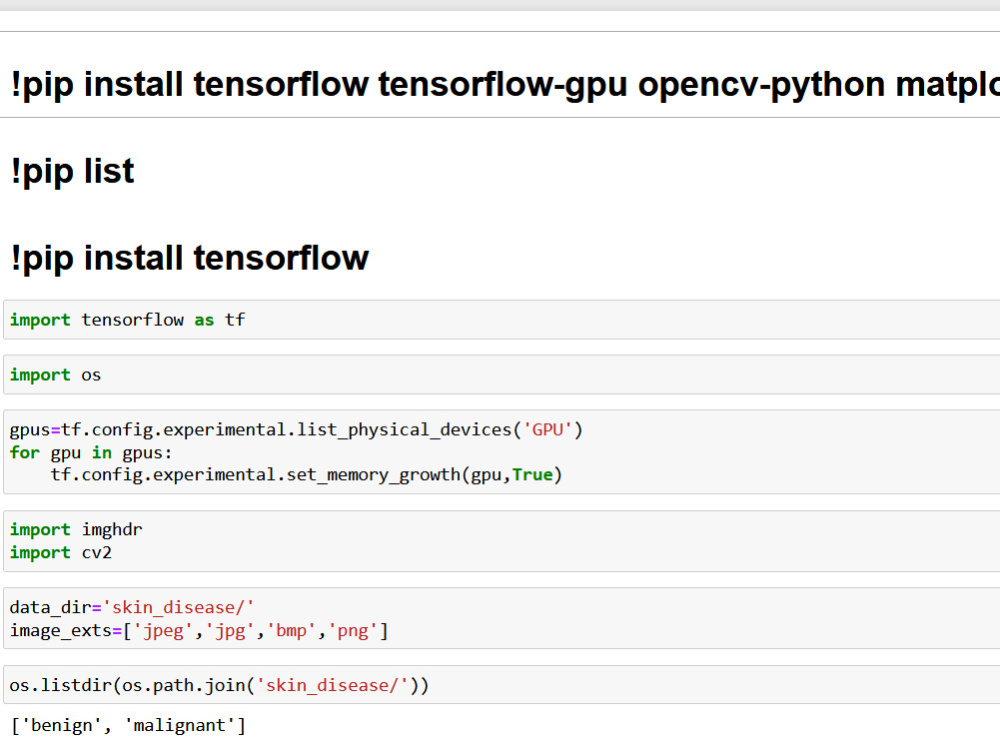The image size is (1000, 749).
Task: Select the ['benign', 'malignant'] output text
Action: [129, 725]
